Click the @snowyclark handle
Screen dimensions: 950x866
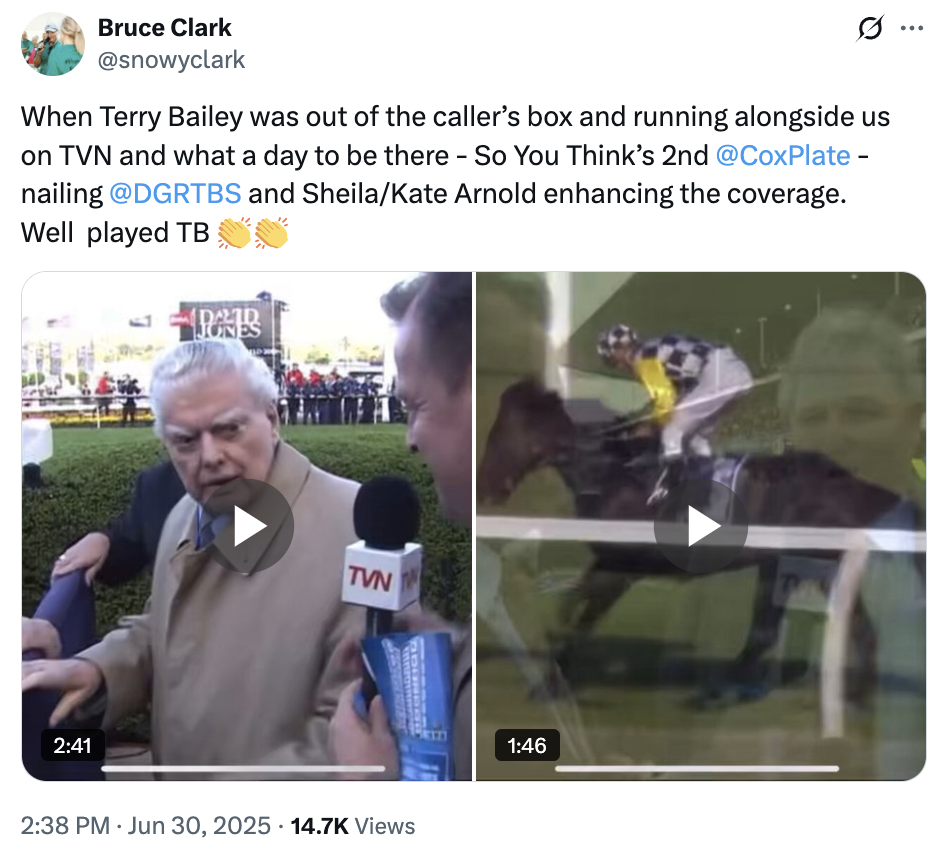pos(171,60)
